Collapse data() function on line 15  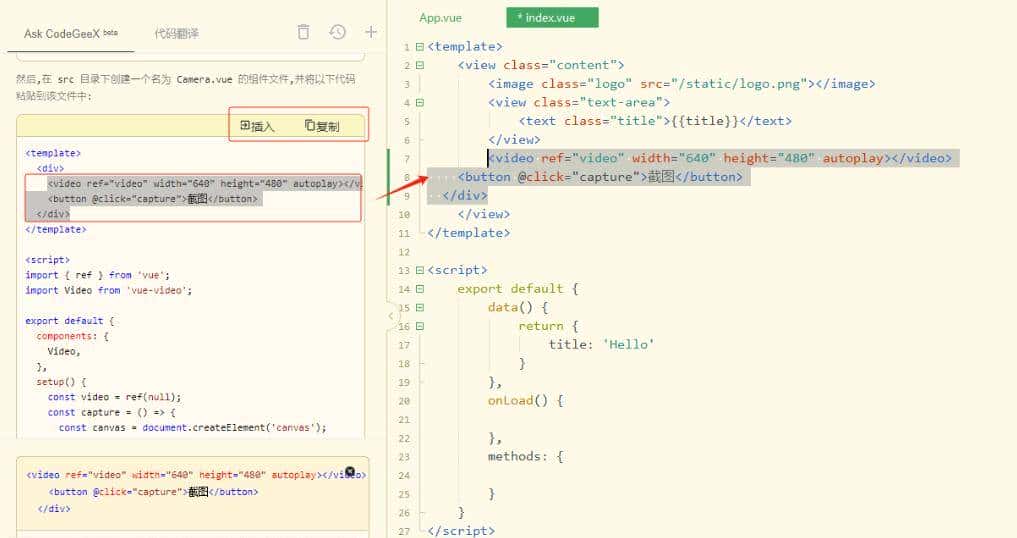pyautogui.click(x=420, y=308)
